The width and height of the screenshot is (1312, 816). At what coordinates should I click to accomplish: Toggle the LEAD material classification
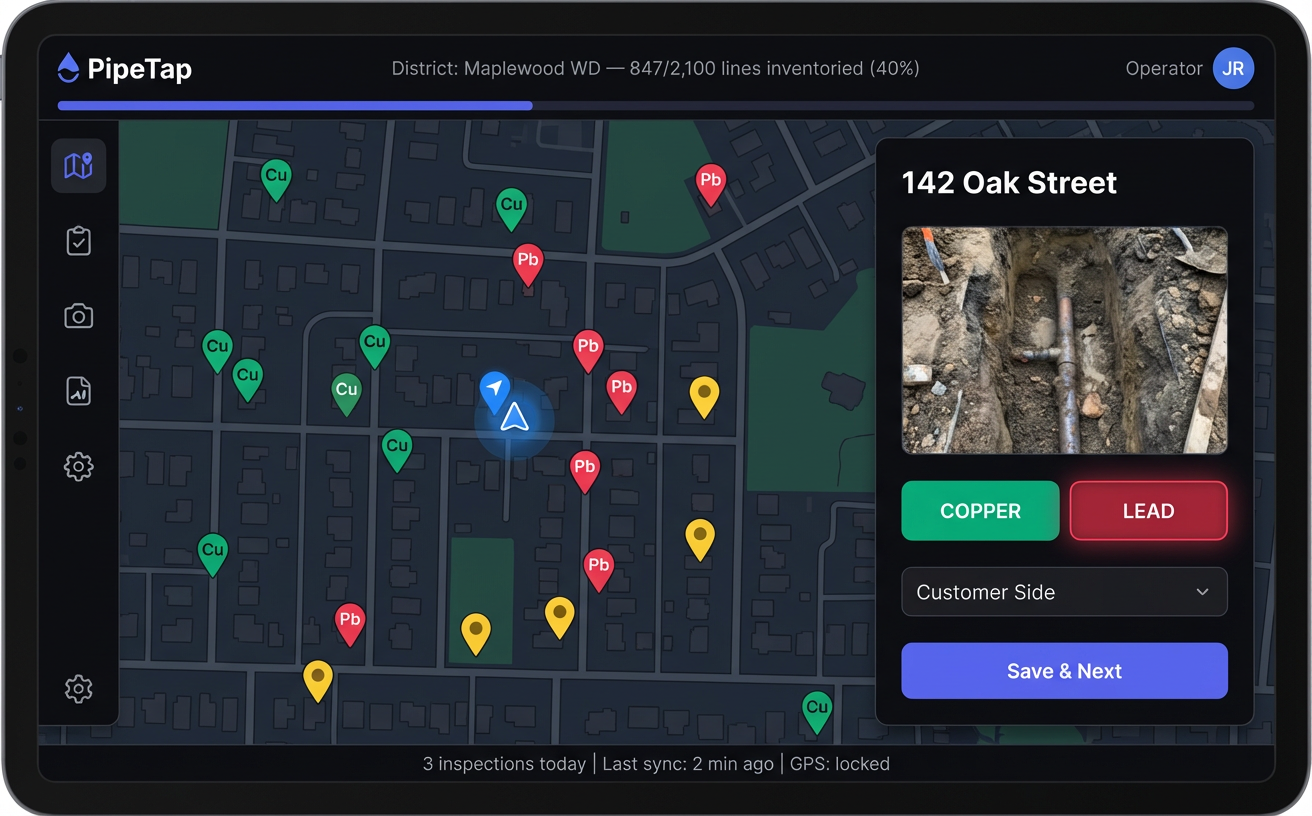point(1148,511)
